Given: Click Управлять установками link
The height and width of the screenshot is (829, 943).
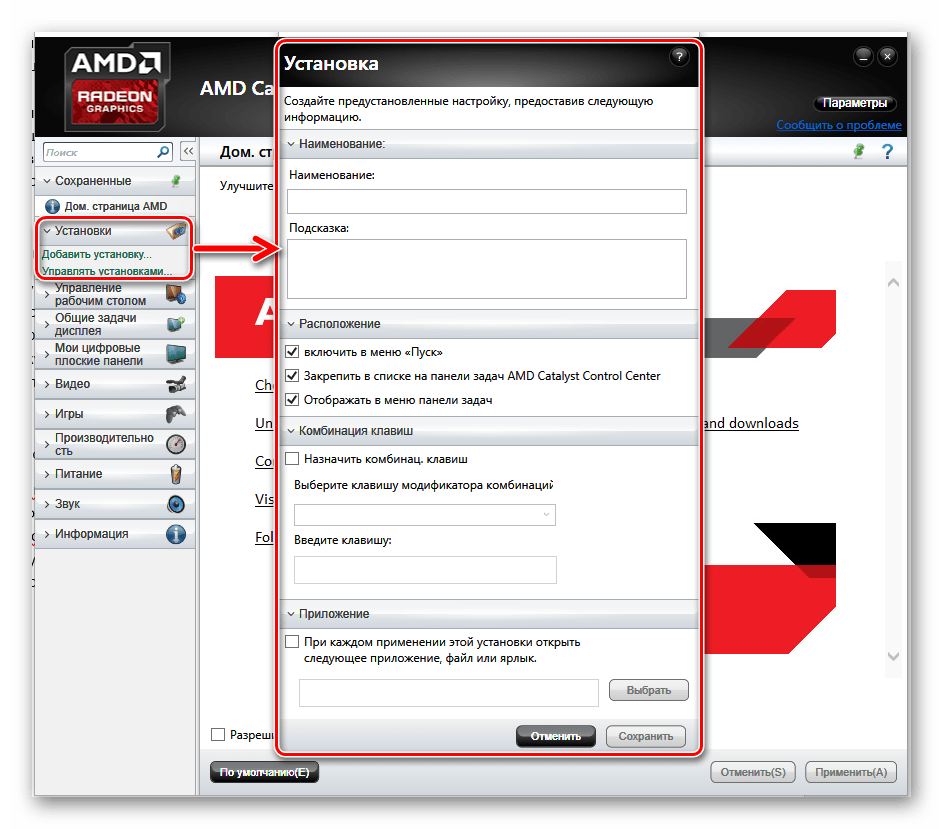Looking at the screenshot, I should tap(106, 271).
